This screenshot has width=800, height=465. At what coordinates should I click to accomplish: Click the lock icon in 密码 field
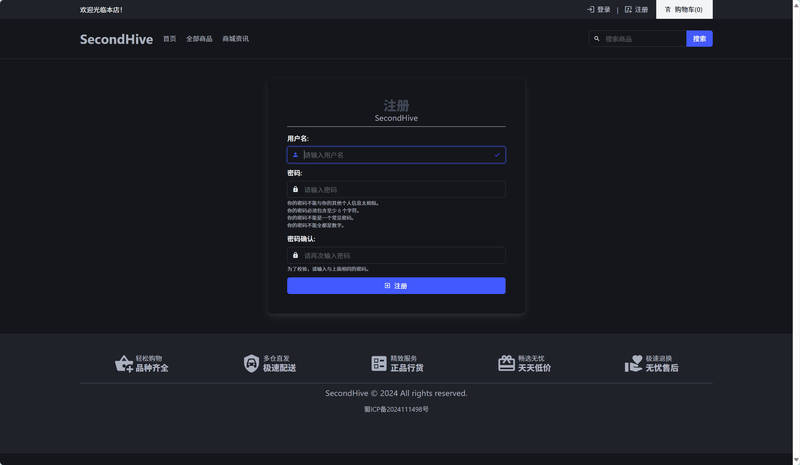point(295,189)
